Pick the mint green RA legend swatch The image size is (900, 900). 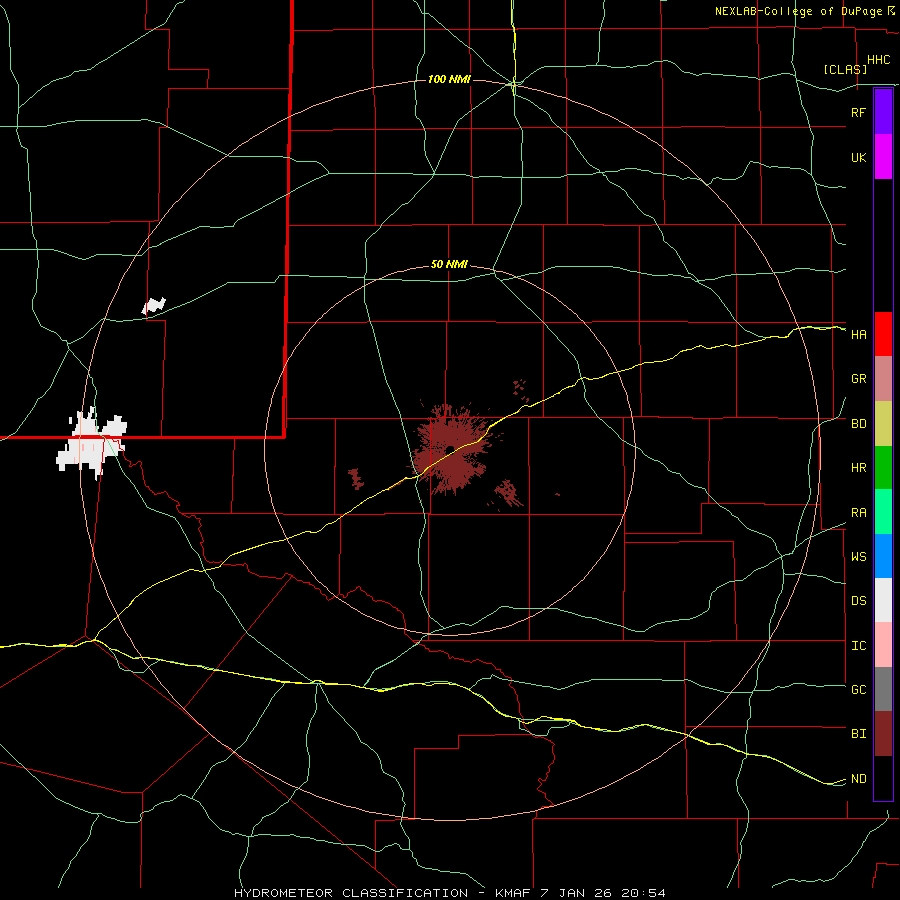click(x=883, y=512)
